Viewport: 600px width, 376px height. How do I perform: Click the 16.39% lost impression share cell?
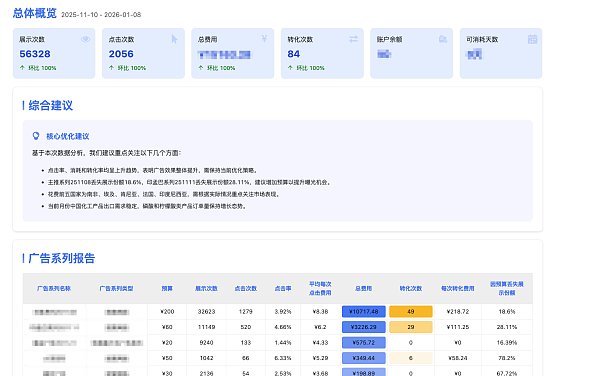point(507,342)
